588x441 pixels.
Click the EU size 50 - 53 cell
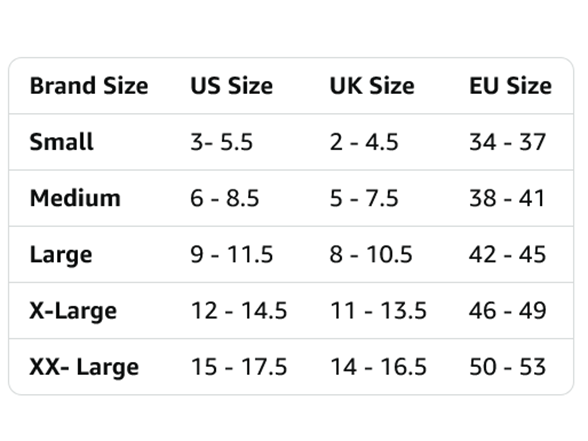[x=507, y=367]
